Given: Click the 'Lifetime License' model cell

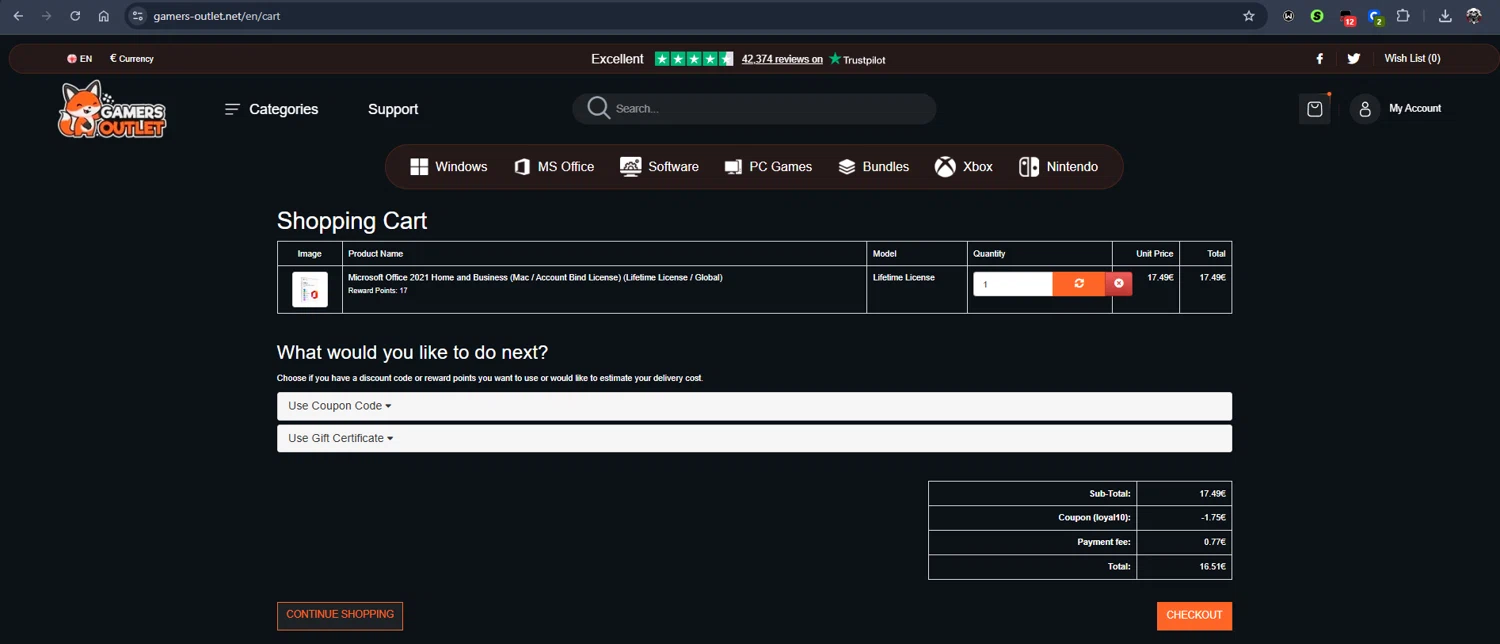Looking at the screenshot, I should 904,277.
